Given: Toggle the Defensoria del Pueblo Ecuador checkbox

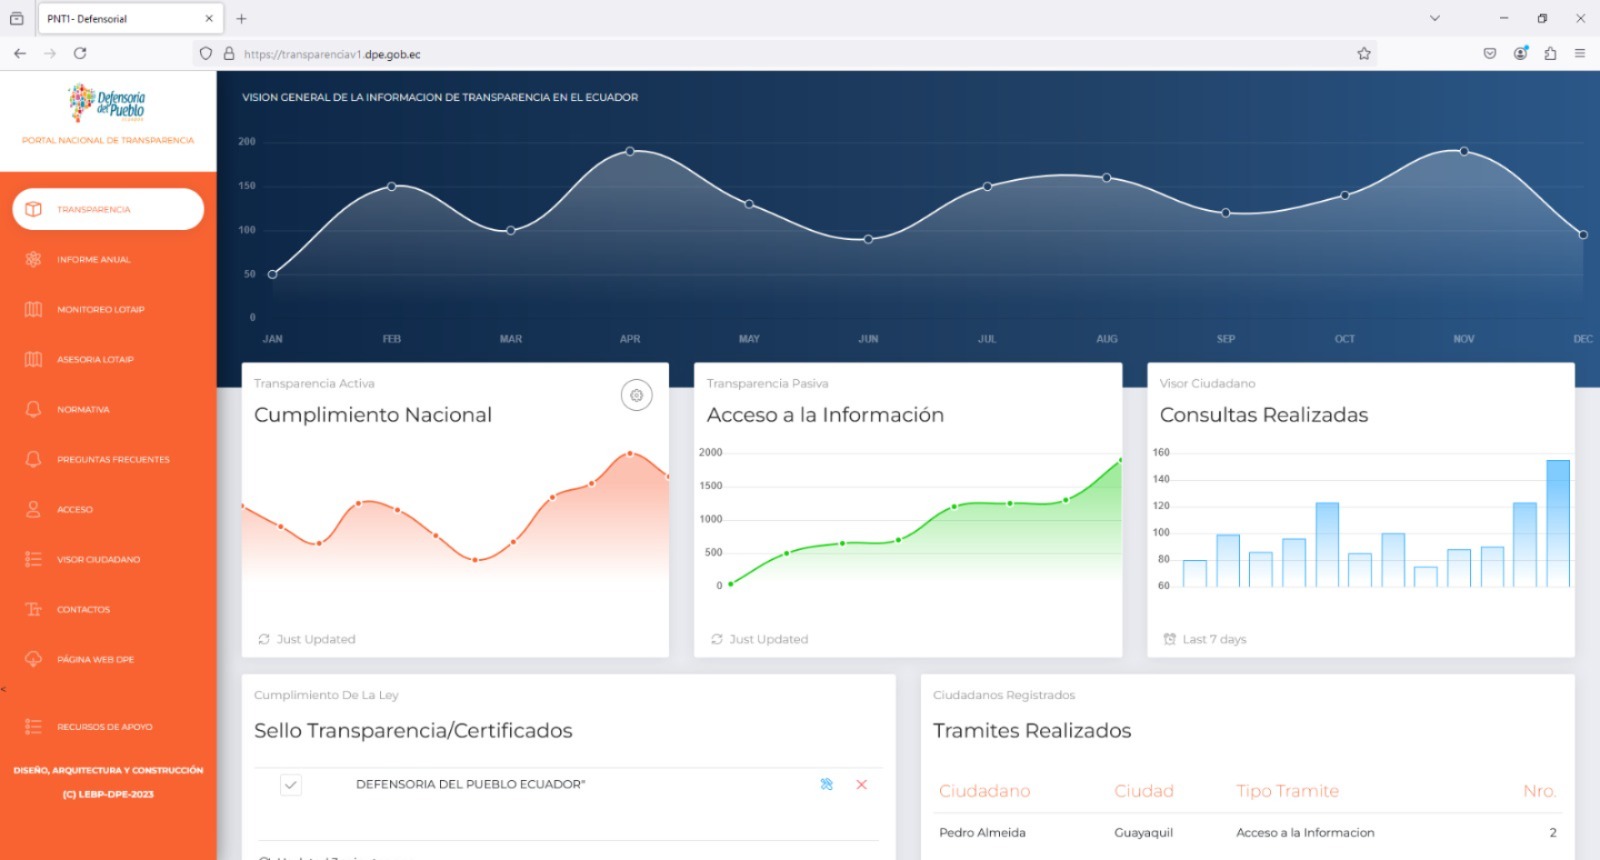Looking at the screenshot, I should coord(291,785).
